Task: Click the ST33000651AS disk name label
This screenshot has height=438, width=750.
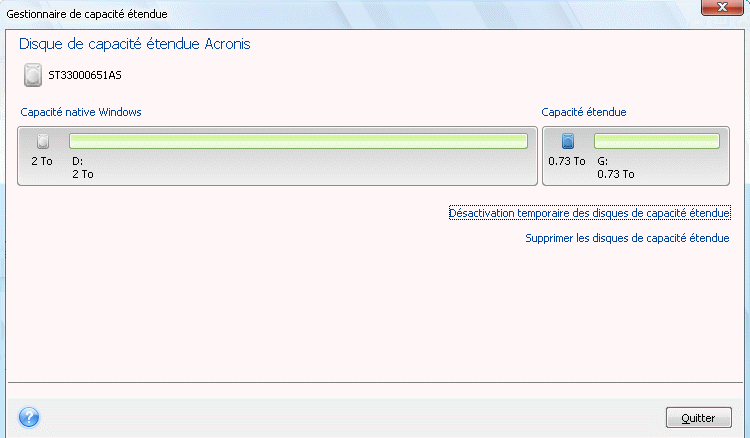Action: coord(85,76)
